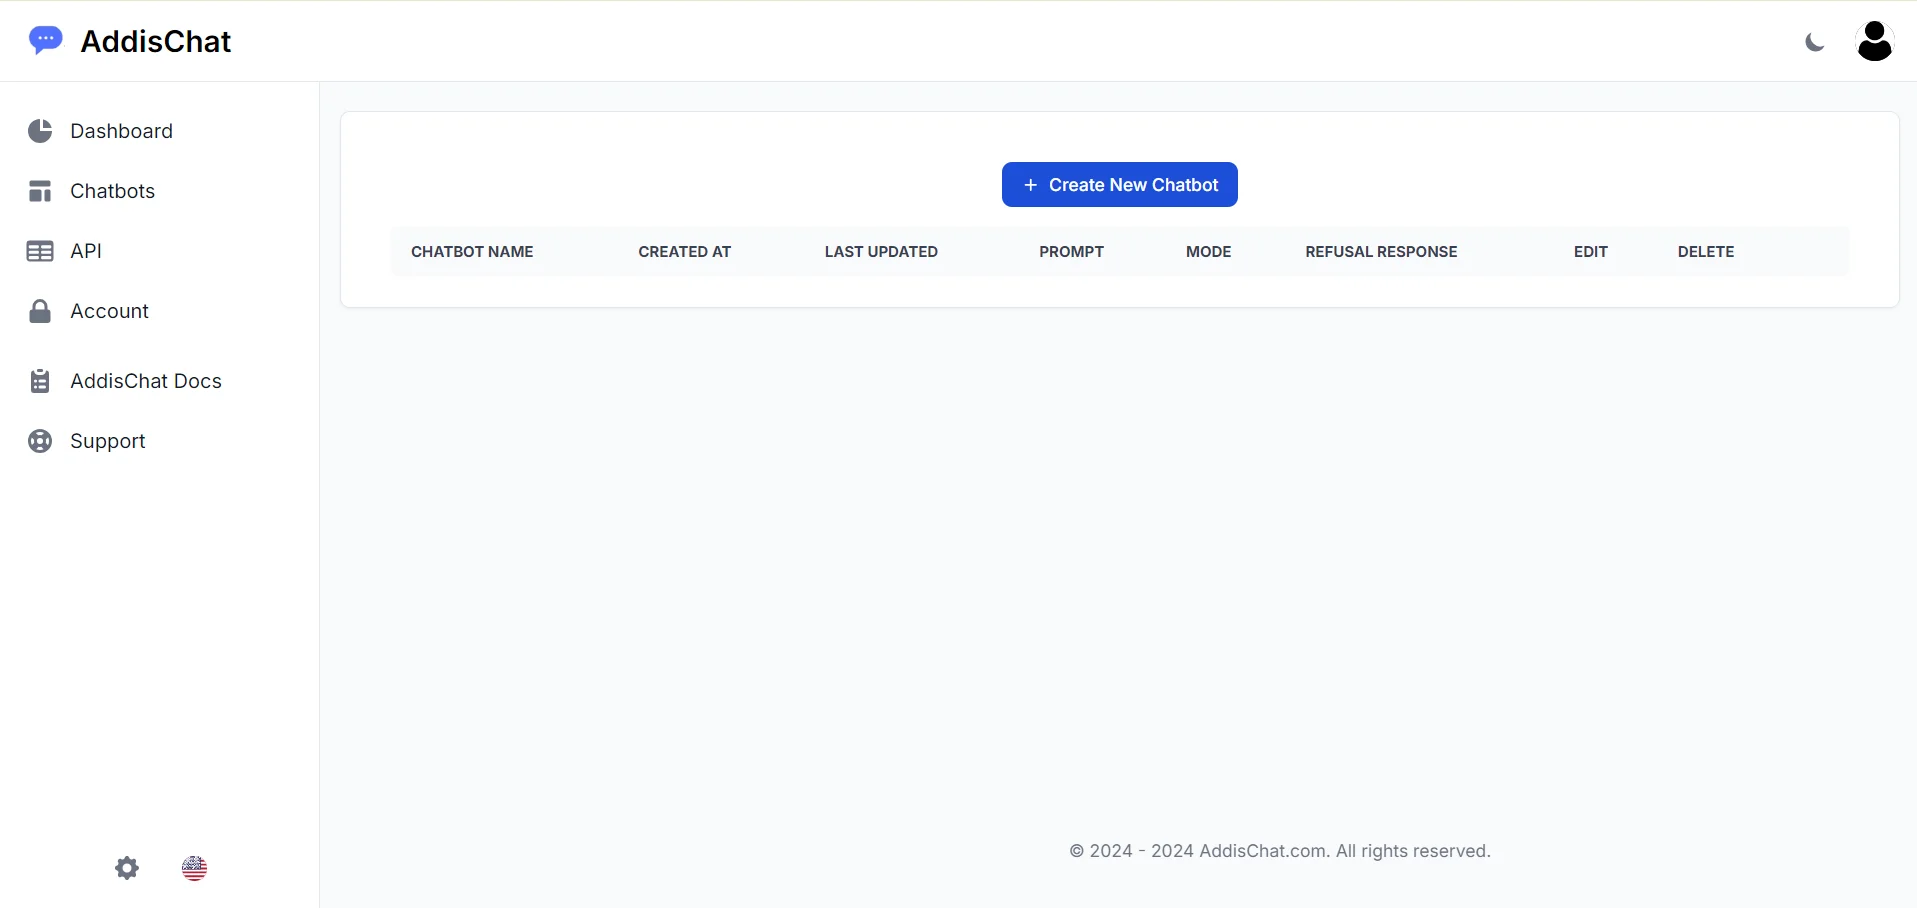Open the language selector flag dropdown
The image size is (1917, 908).
[x=194, y=868]
